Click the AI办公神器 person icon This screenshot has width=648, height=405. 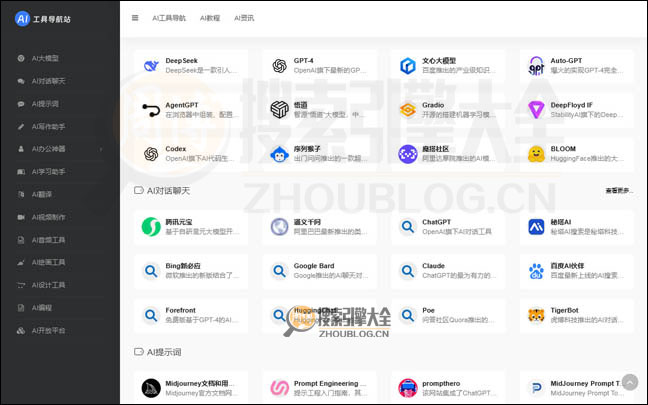pyautogui.click(x=21, y=149)
